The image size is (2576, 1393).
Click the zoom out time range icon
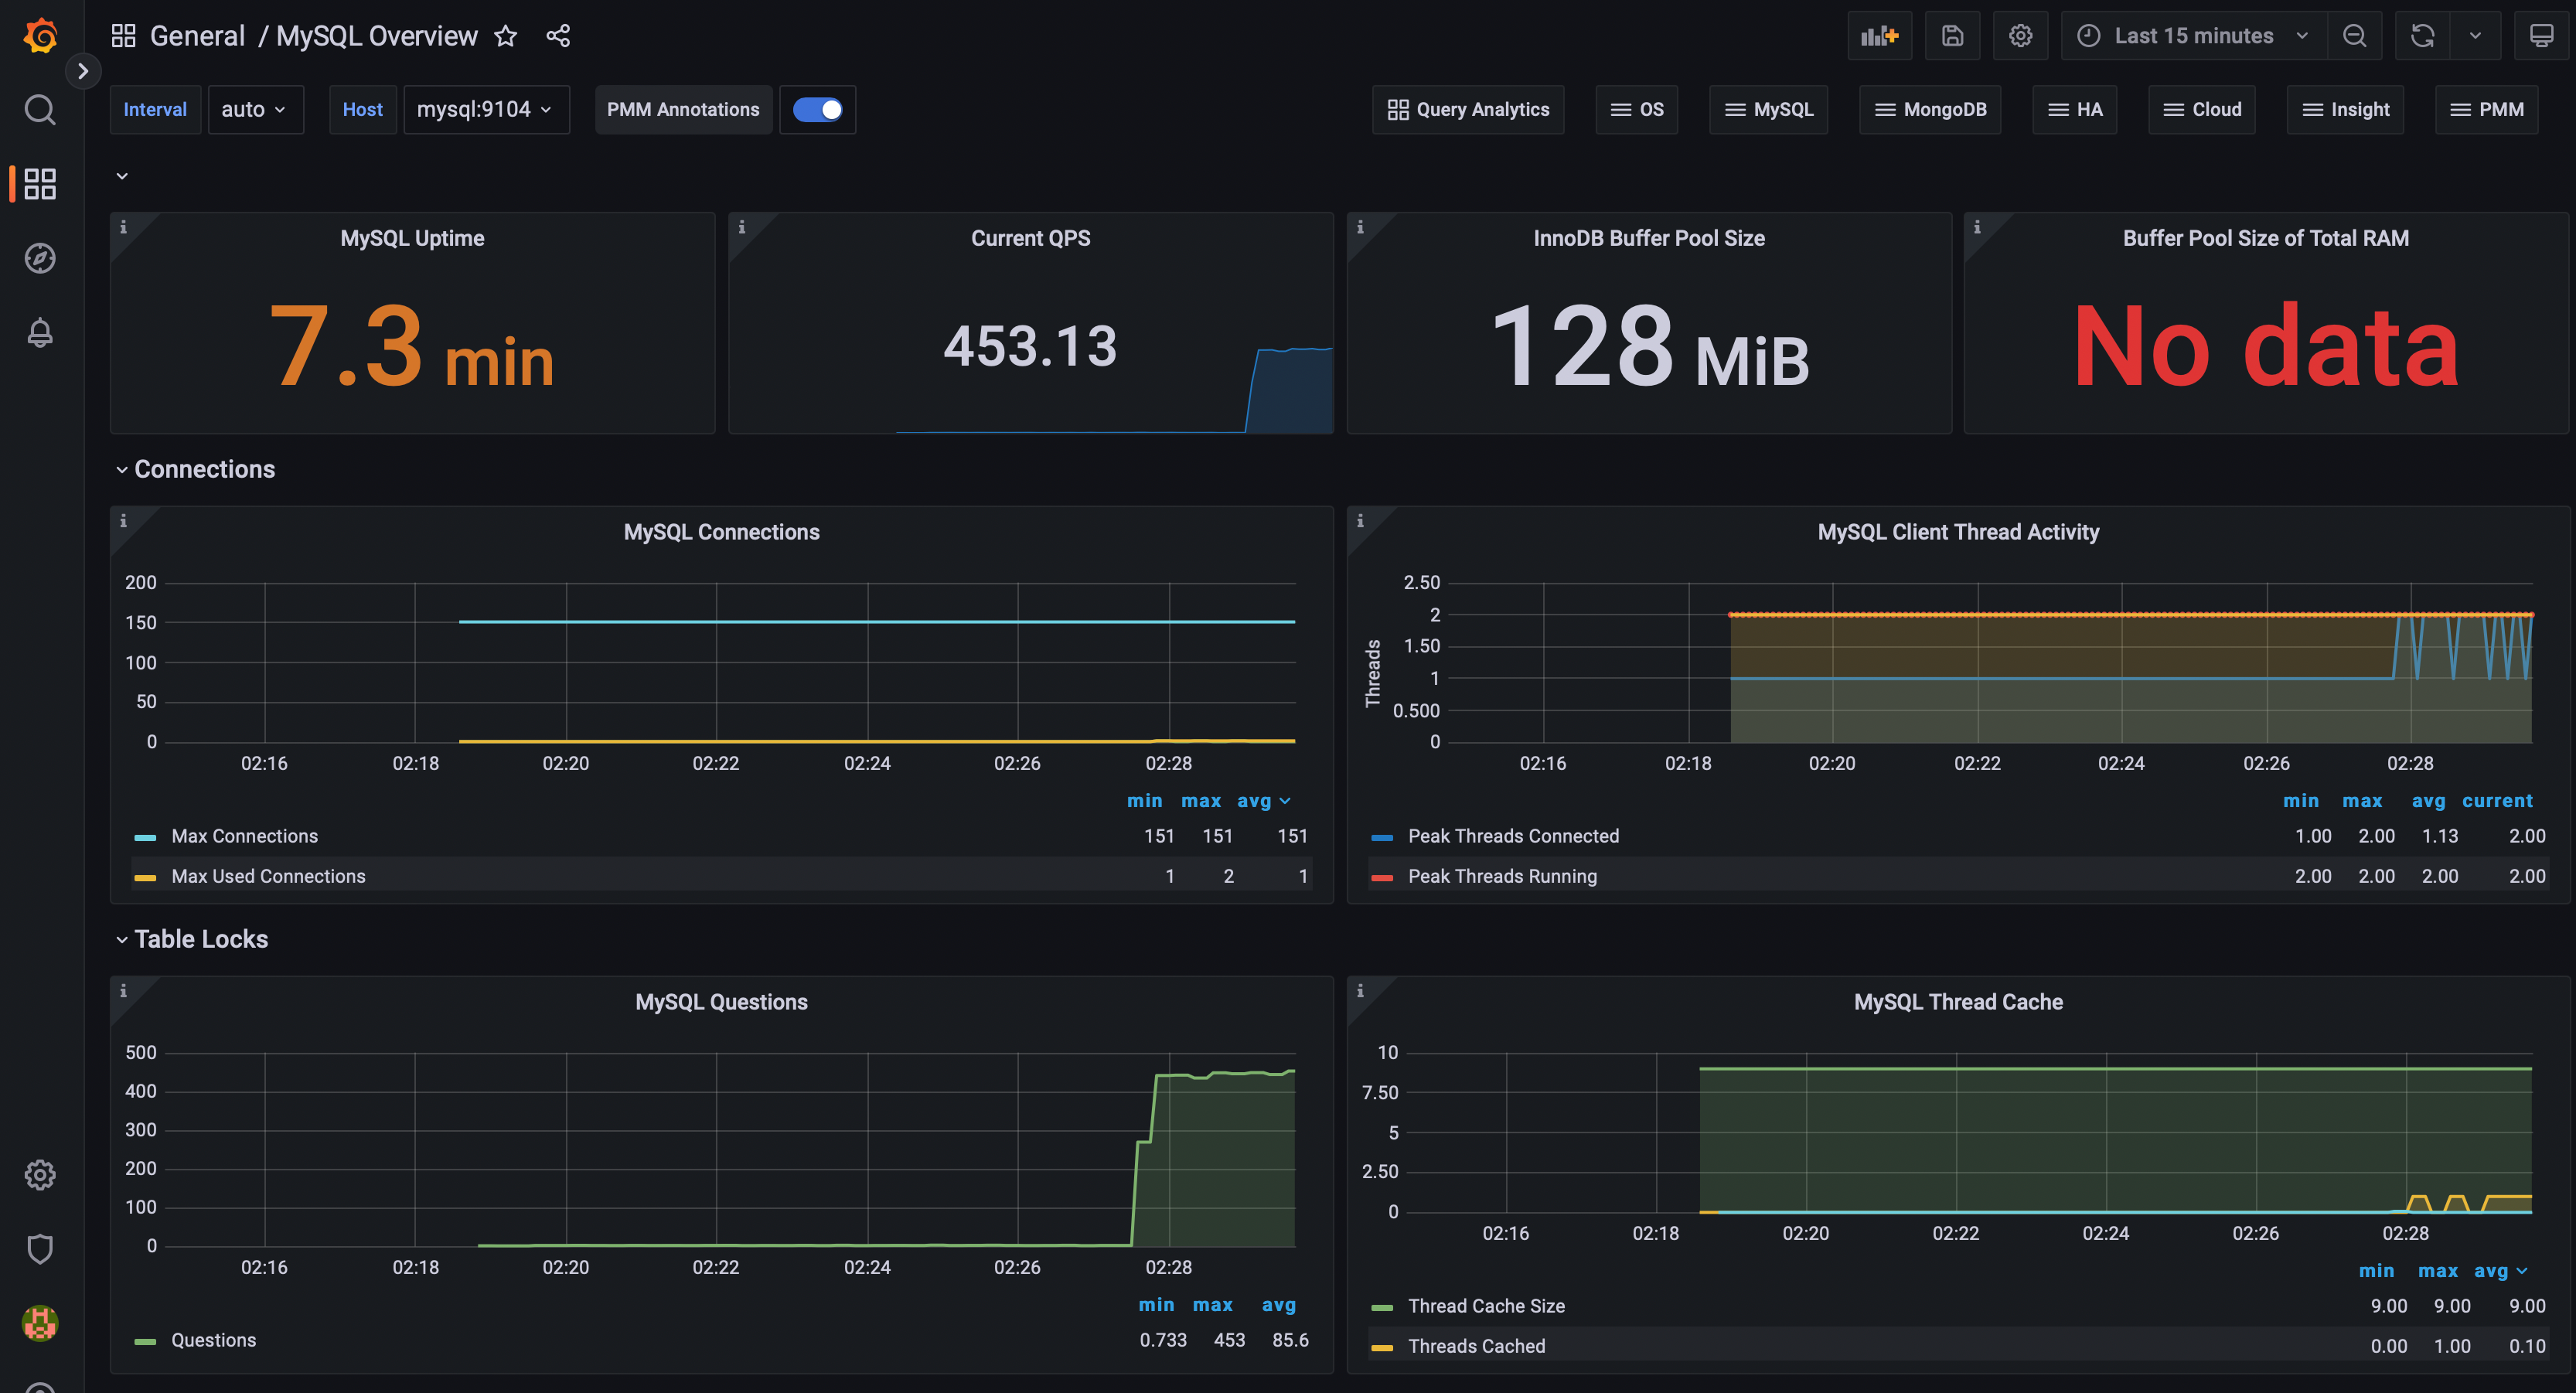[x=2354, y=36]
